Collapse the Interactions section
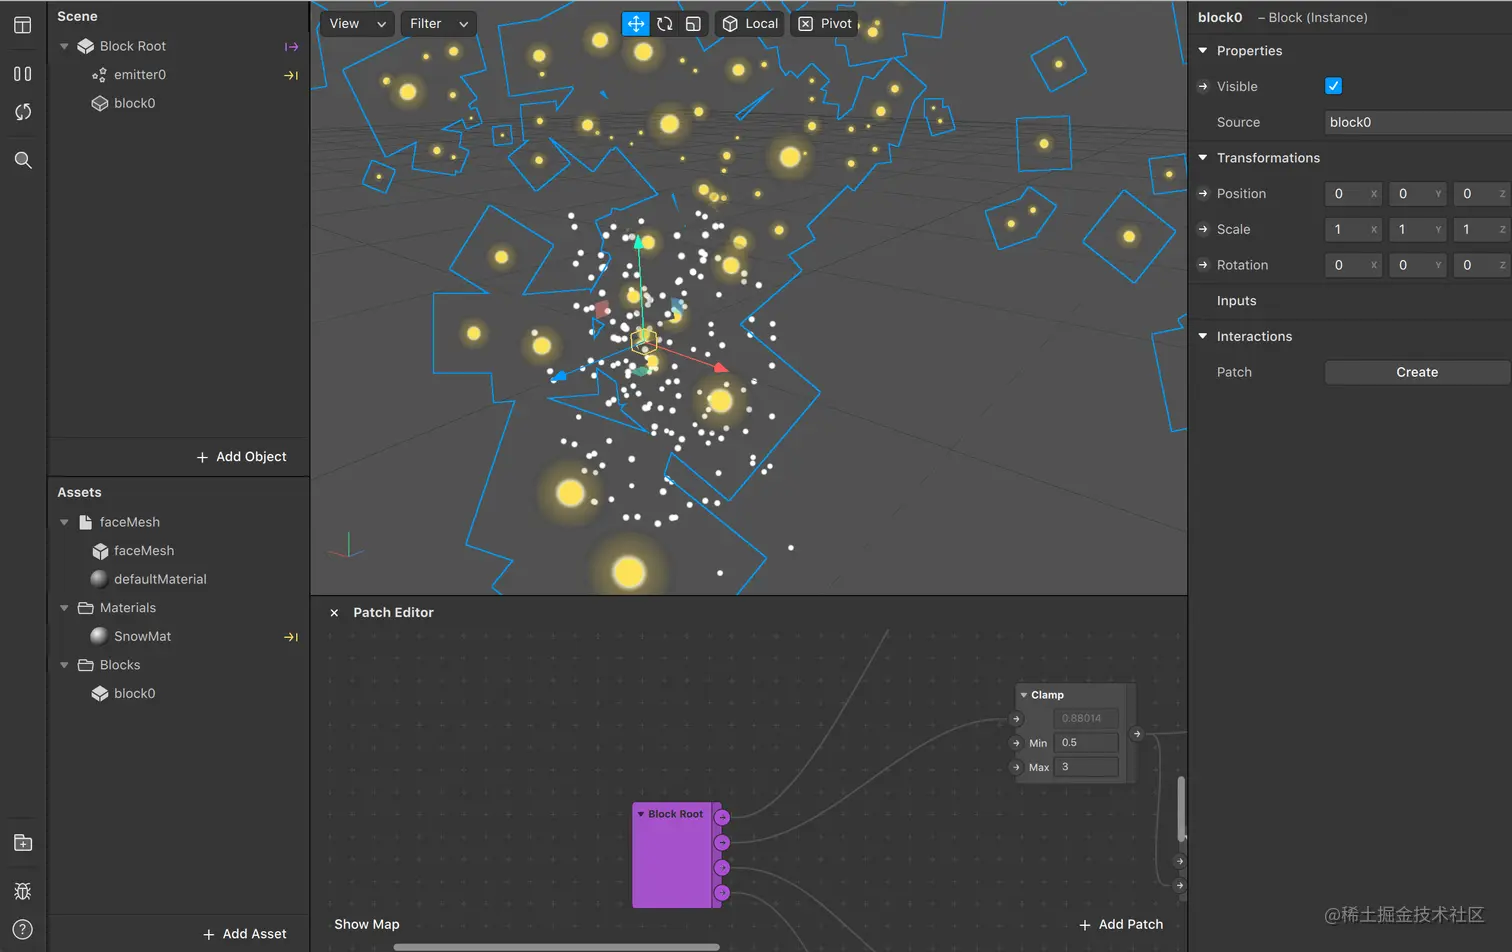Image resolution: width=1512 pixels, height=952 pixels. pos(1203,337)
